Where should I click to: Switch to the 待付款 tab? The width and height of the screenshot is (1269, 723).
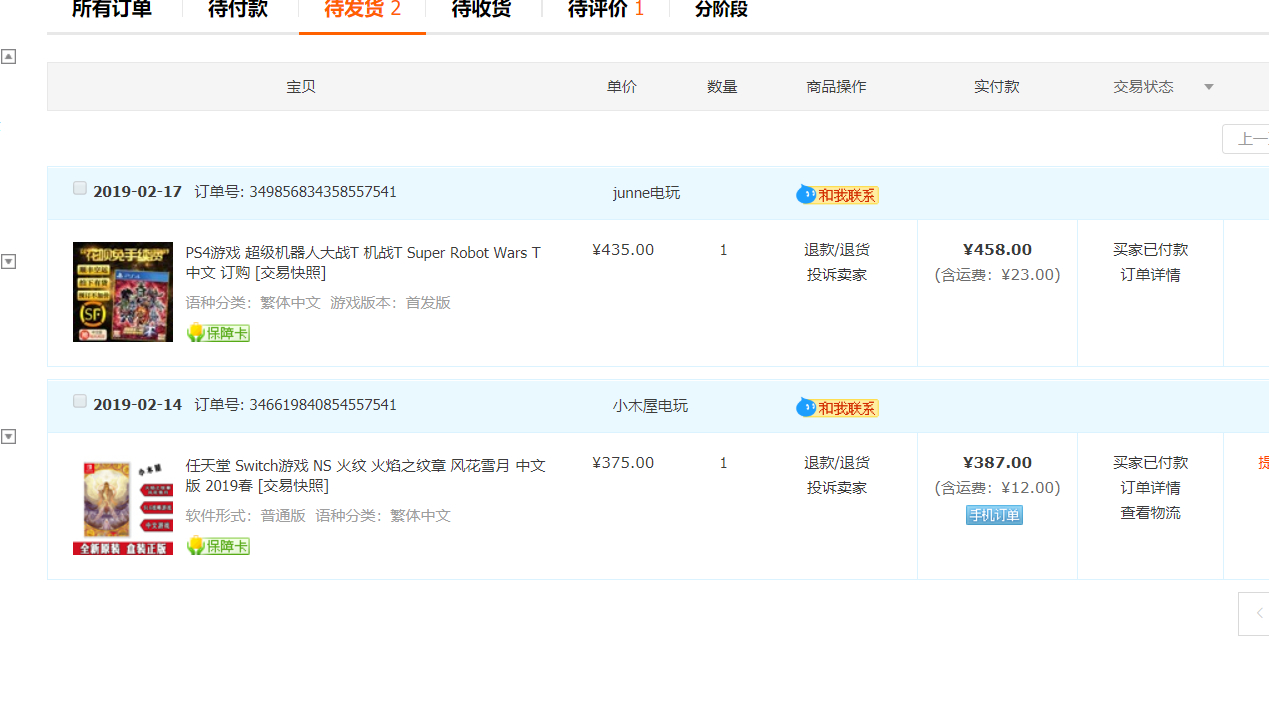point(238,10)
